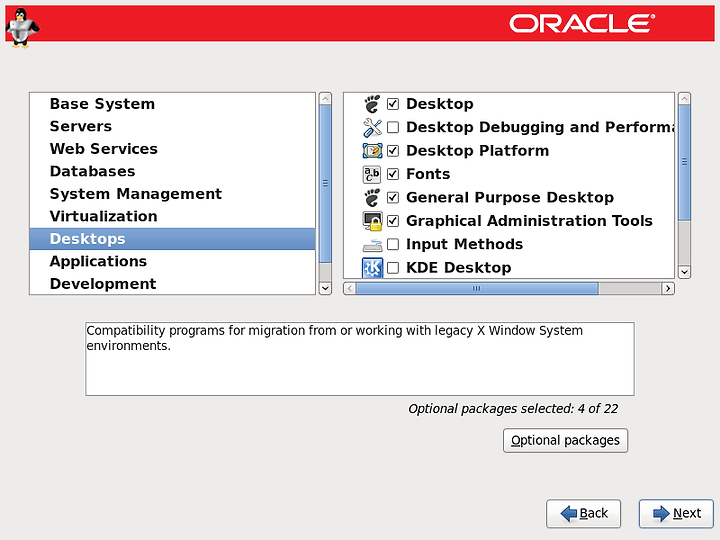720x540 pixels.
Task: Click the General Purpose Desktop foot icon
Action: (372, 197)
